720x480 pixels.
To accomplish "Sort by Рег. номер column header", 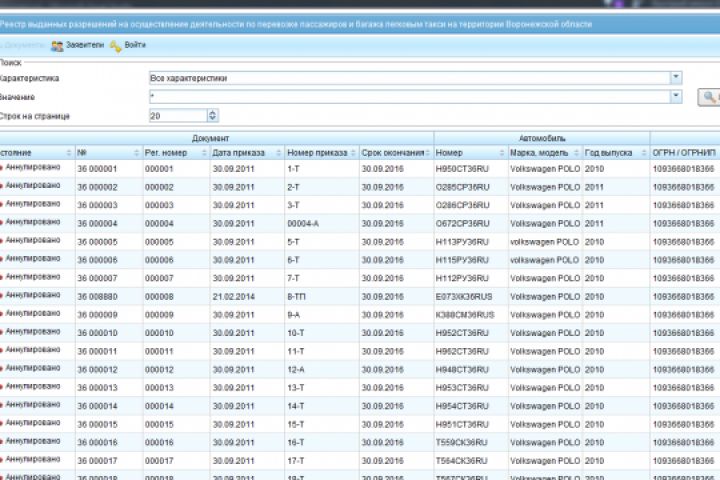I will [166, 153].
